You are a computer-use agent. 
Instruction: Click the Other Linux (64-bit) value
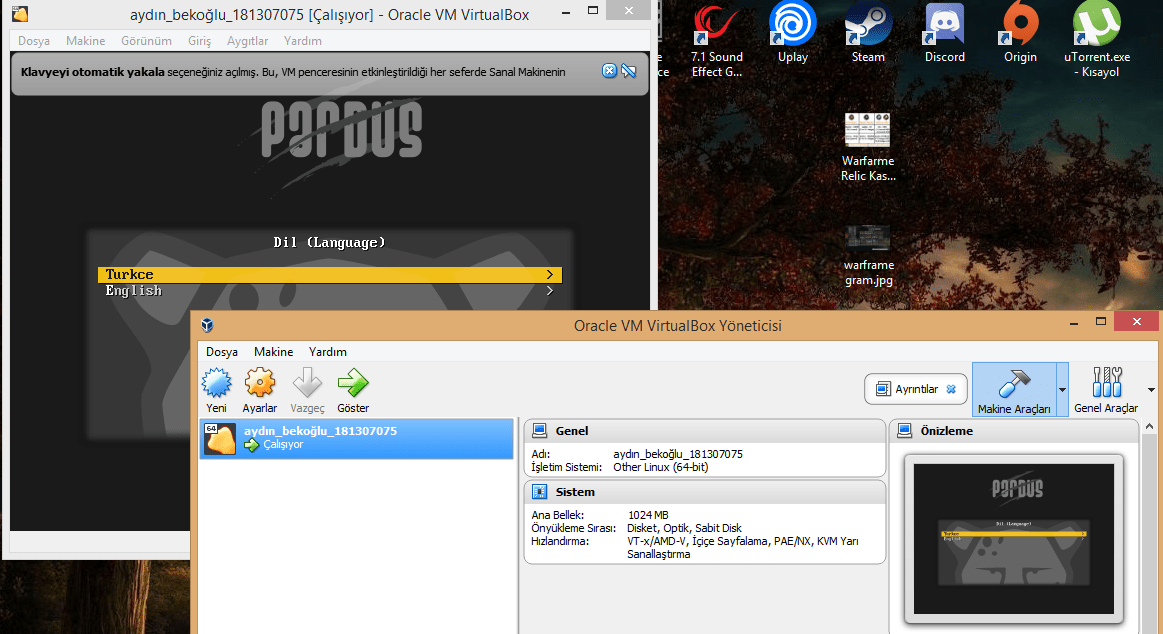[x=661, y=467]
